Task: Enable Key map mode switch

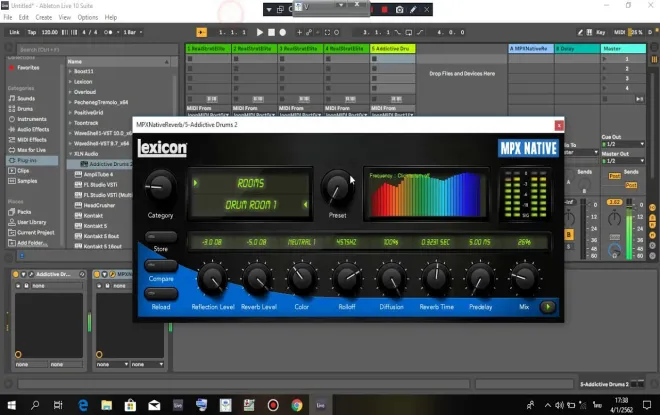Action: [601, 32]
